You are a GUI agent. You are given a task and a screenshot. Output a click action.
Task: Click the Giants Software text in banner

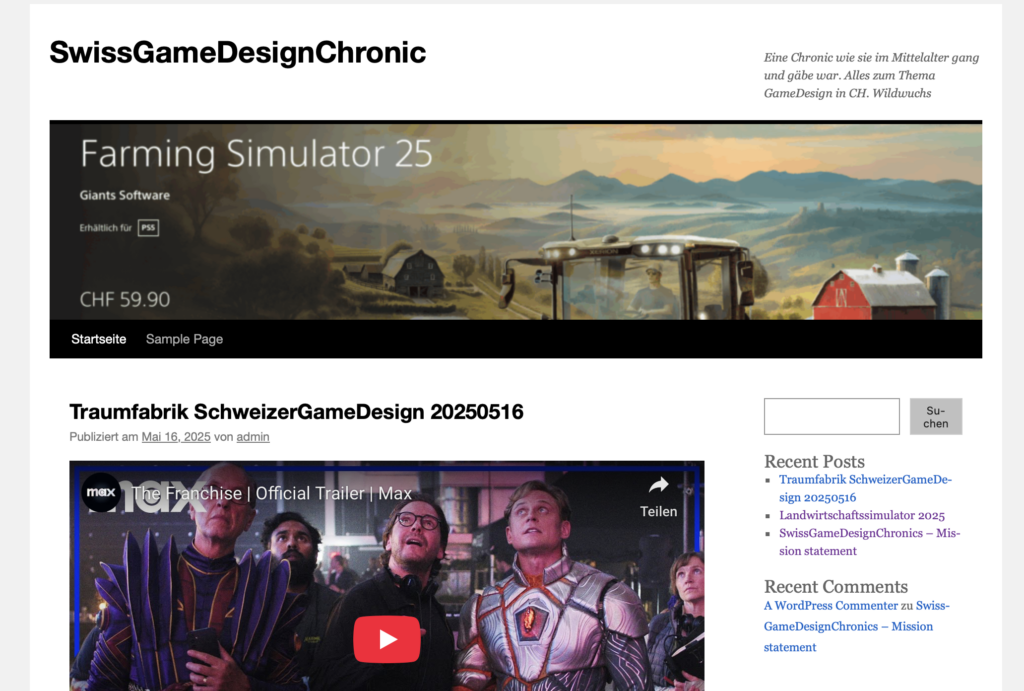[x=125, y=195]
